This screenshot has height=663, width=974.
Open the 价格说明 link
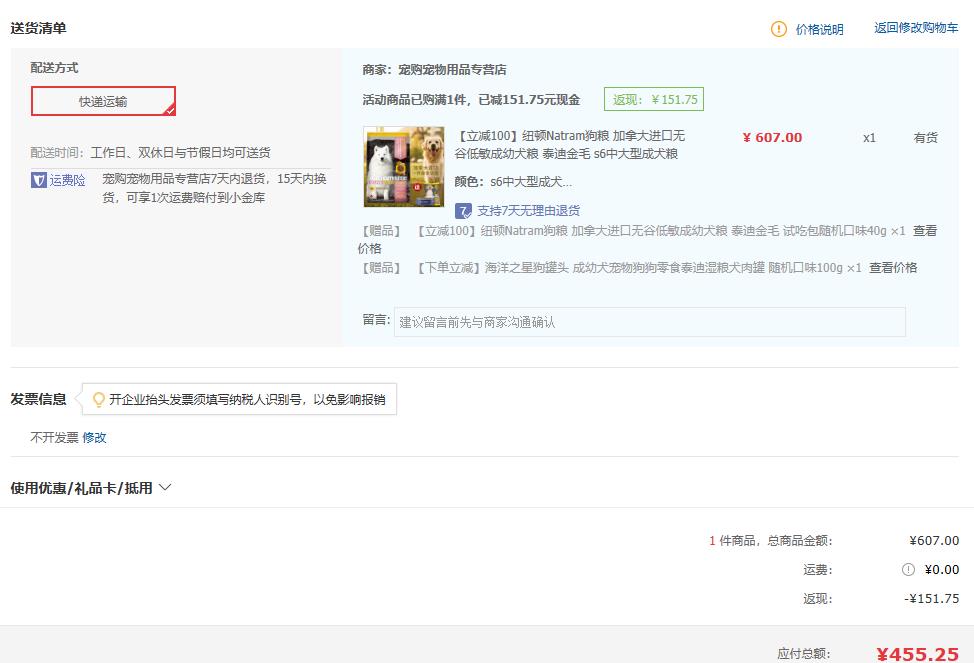click(x=819, y=29)
